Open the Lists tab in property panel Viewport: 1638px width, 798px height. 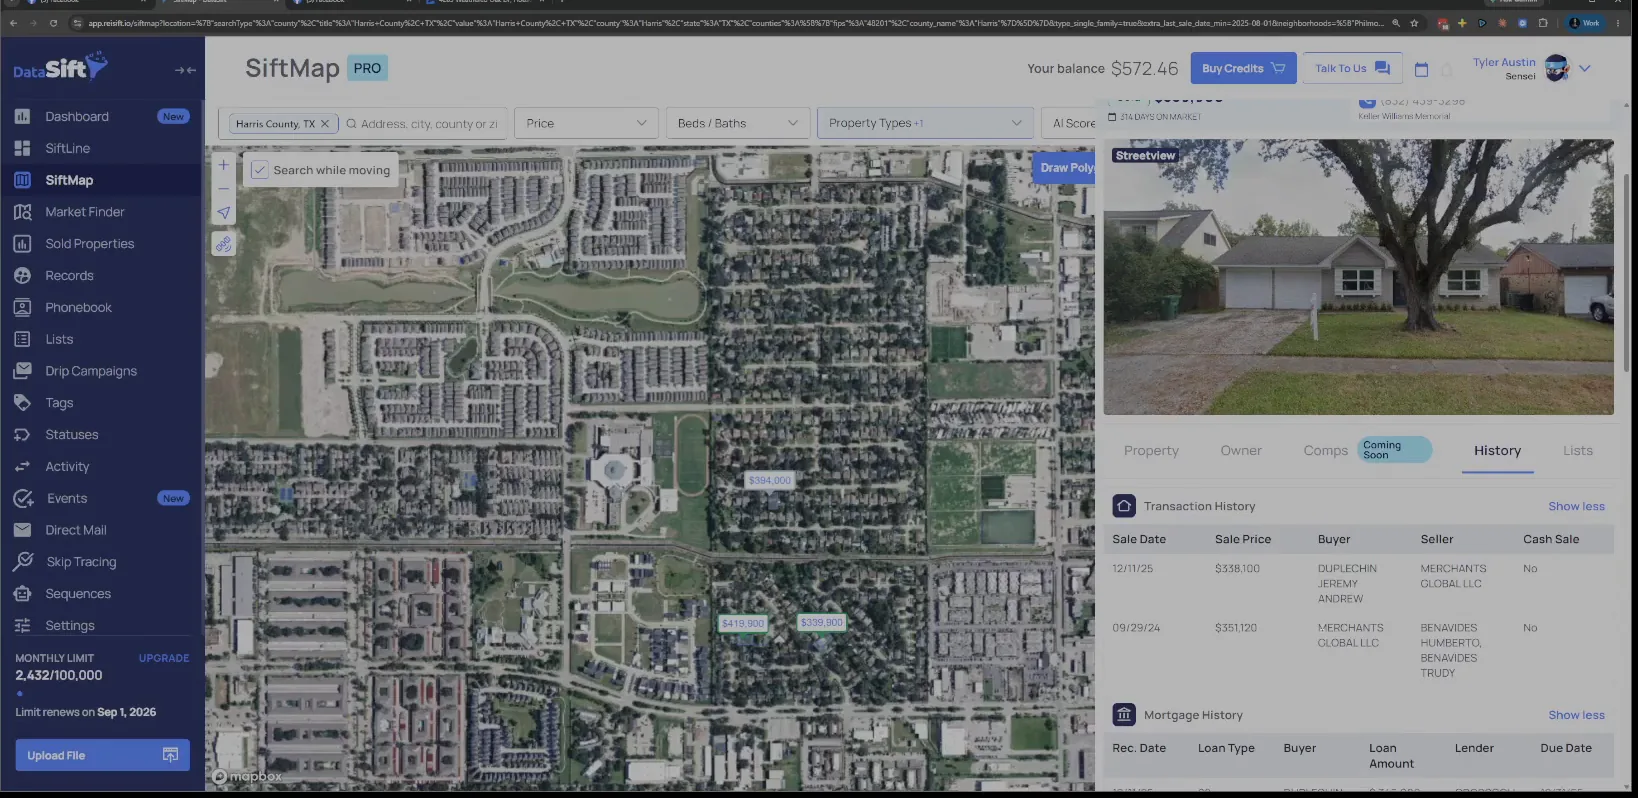(1578, 451)
